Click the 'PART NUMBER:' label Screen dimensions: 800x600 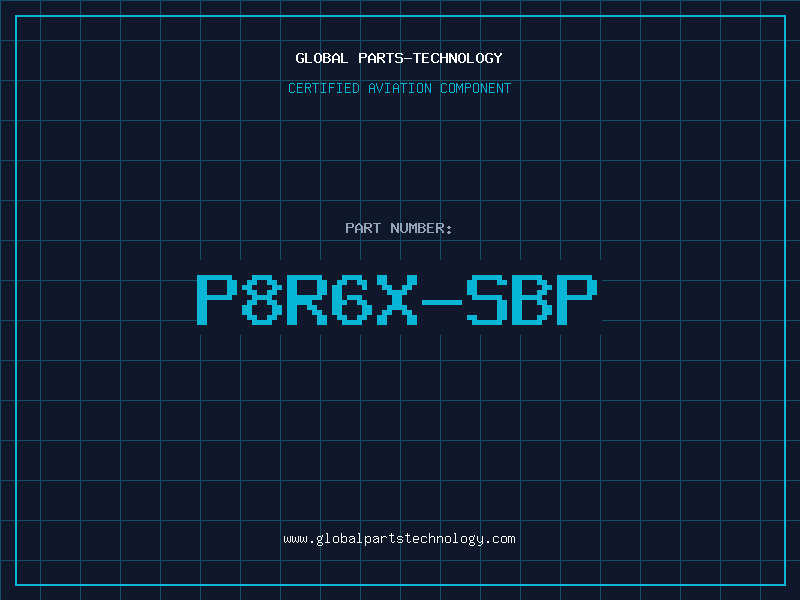pyautogui.click(x=399, y=228)
